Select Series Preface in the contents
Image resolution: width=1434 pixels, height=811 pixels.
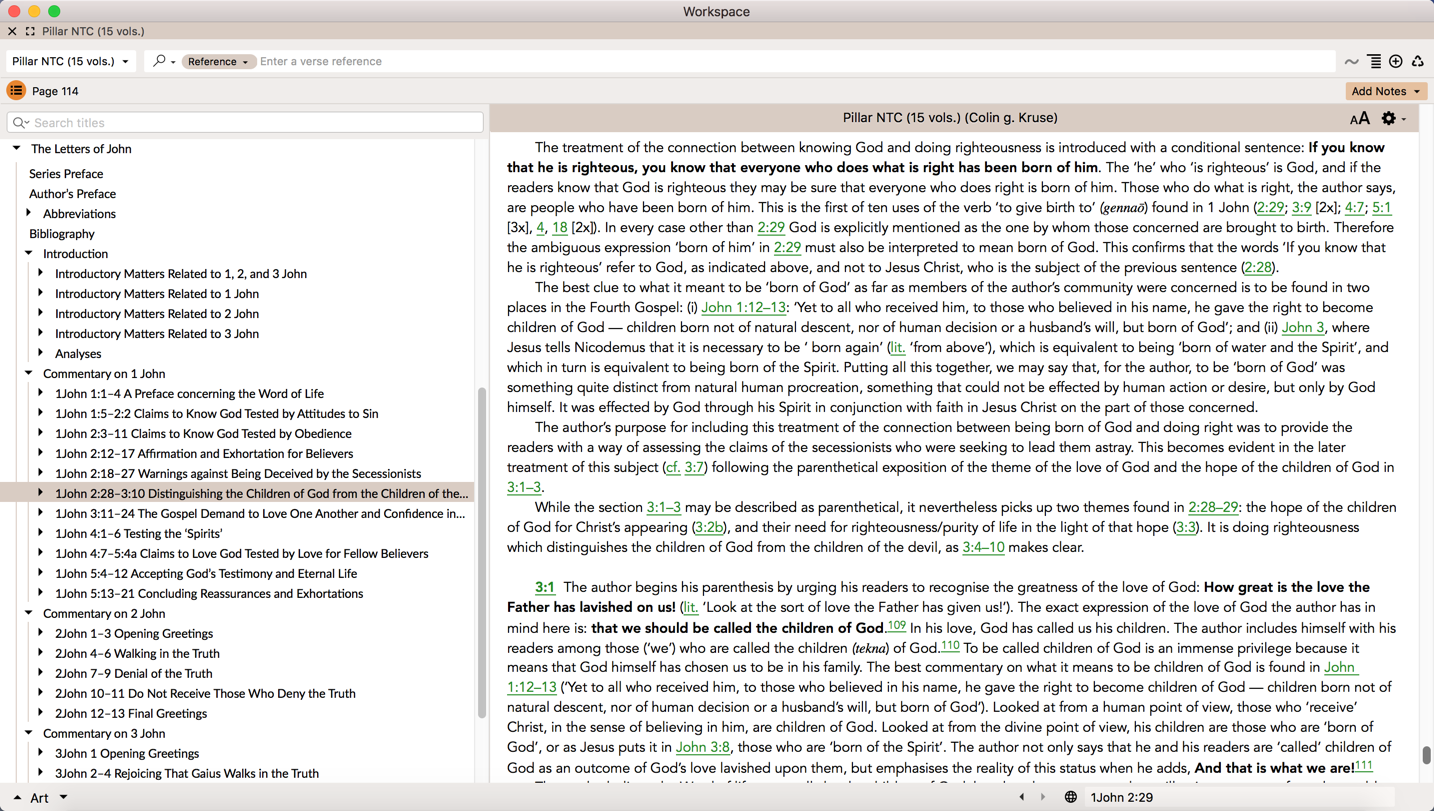click(x=66, y=174)
